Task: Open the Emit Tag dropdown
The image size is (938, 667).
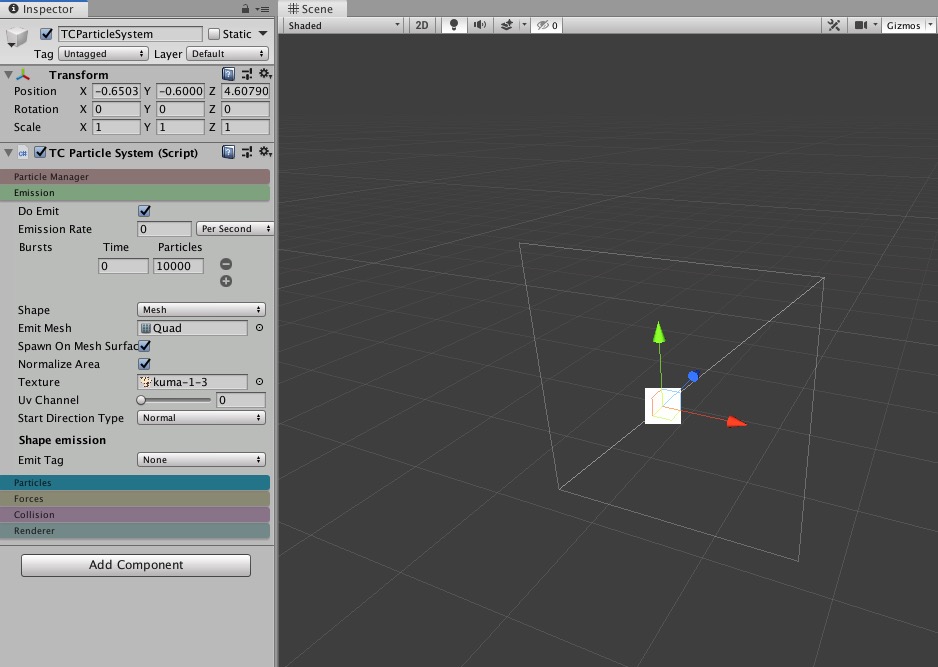Action: tap(201, 459)
